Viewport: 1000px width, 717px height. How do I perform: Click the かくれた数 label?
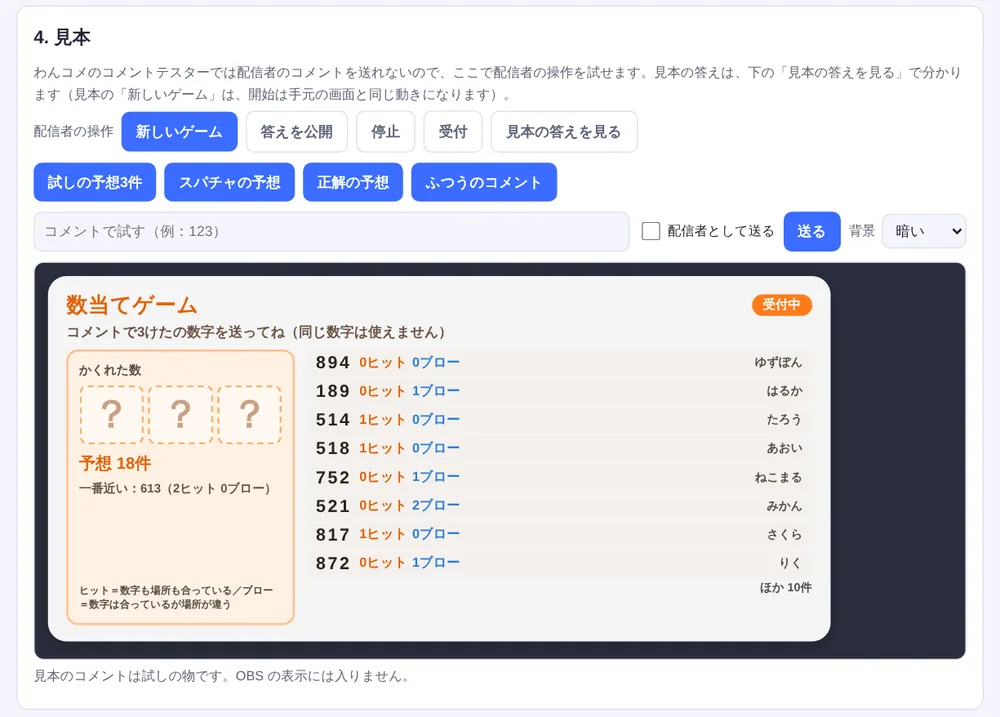[110, 370]
